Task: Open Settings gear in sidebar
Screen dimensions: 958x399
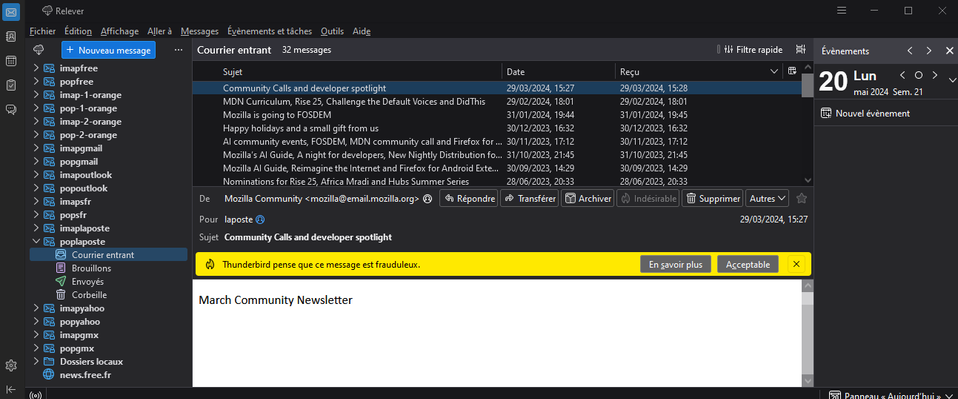Action: pyautogui.click(x=11, y=365)
